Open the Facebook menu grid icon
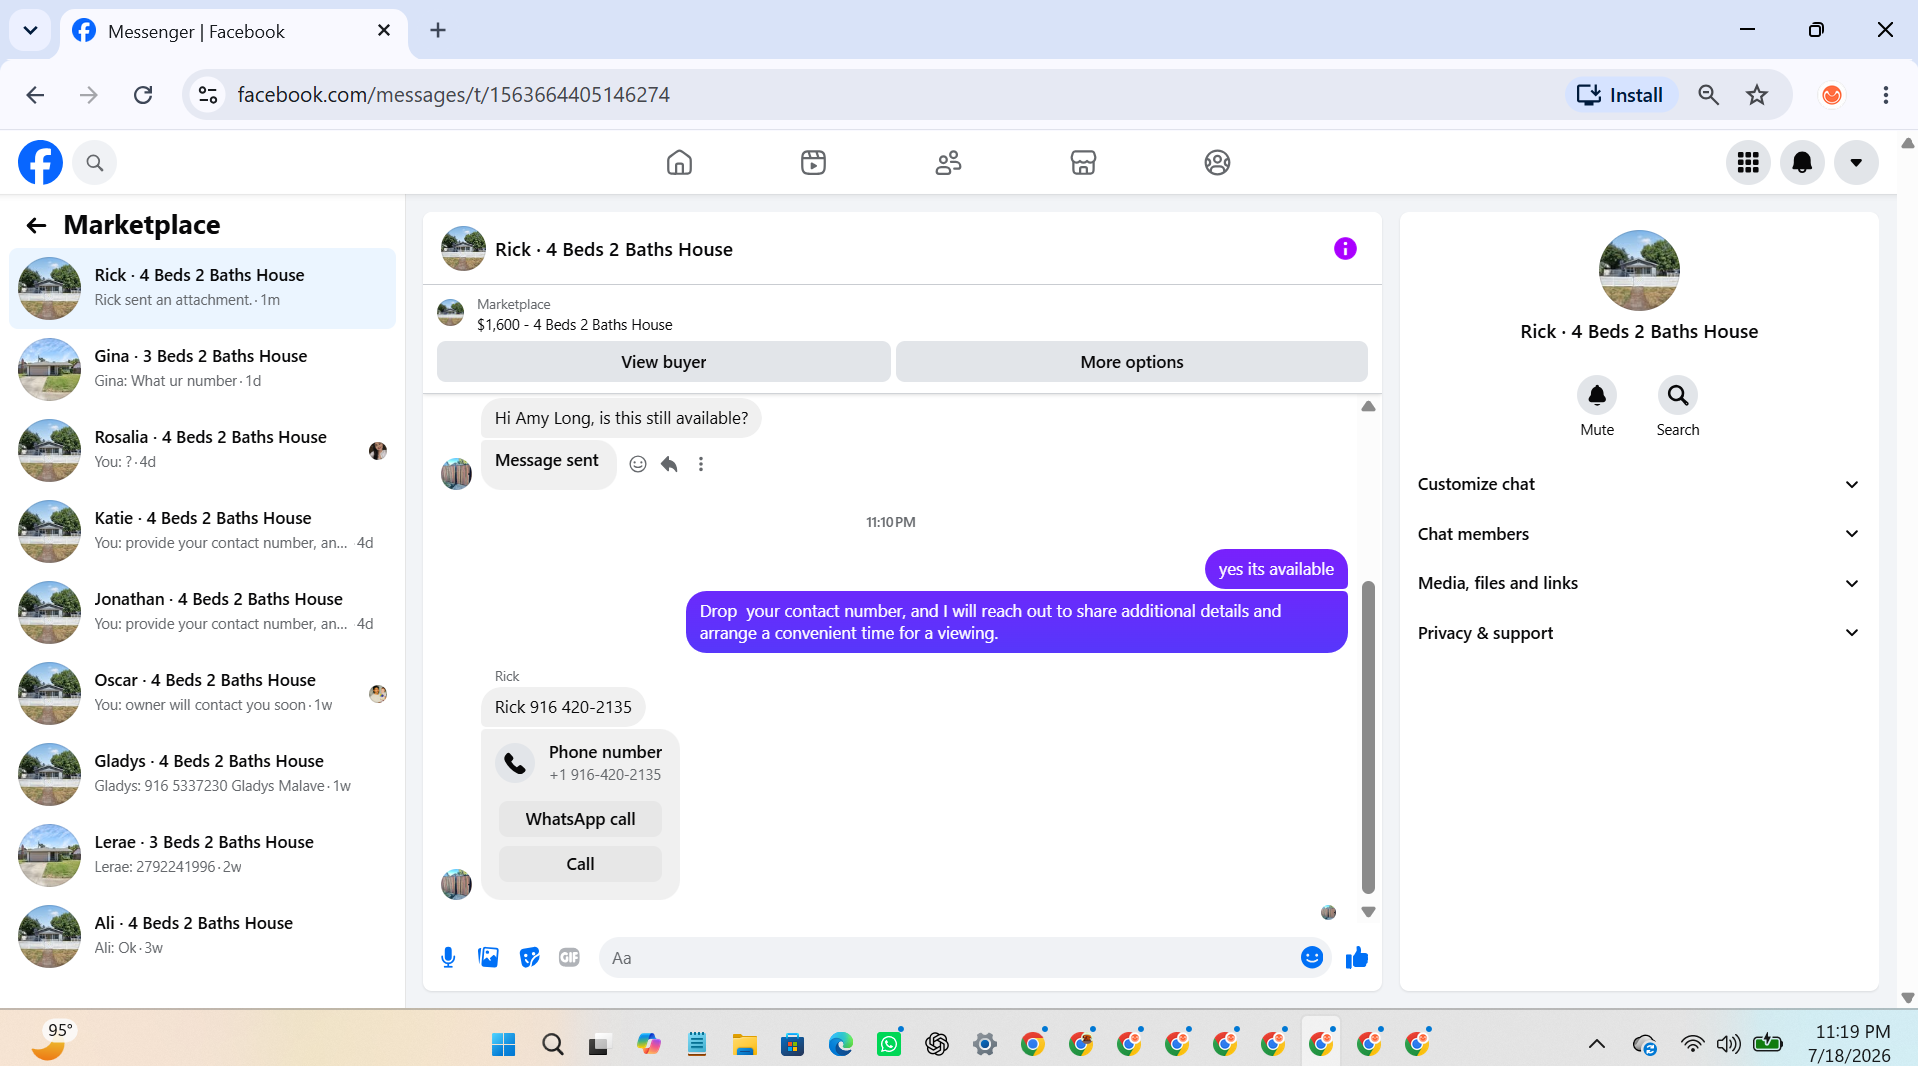 pyautogui.click(x=1748, y=163)
